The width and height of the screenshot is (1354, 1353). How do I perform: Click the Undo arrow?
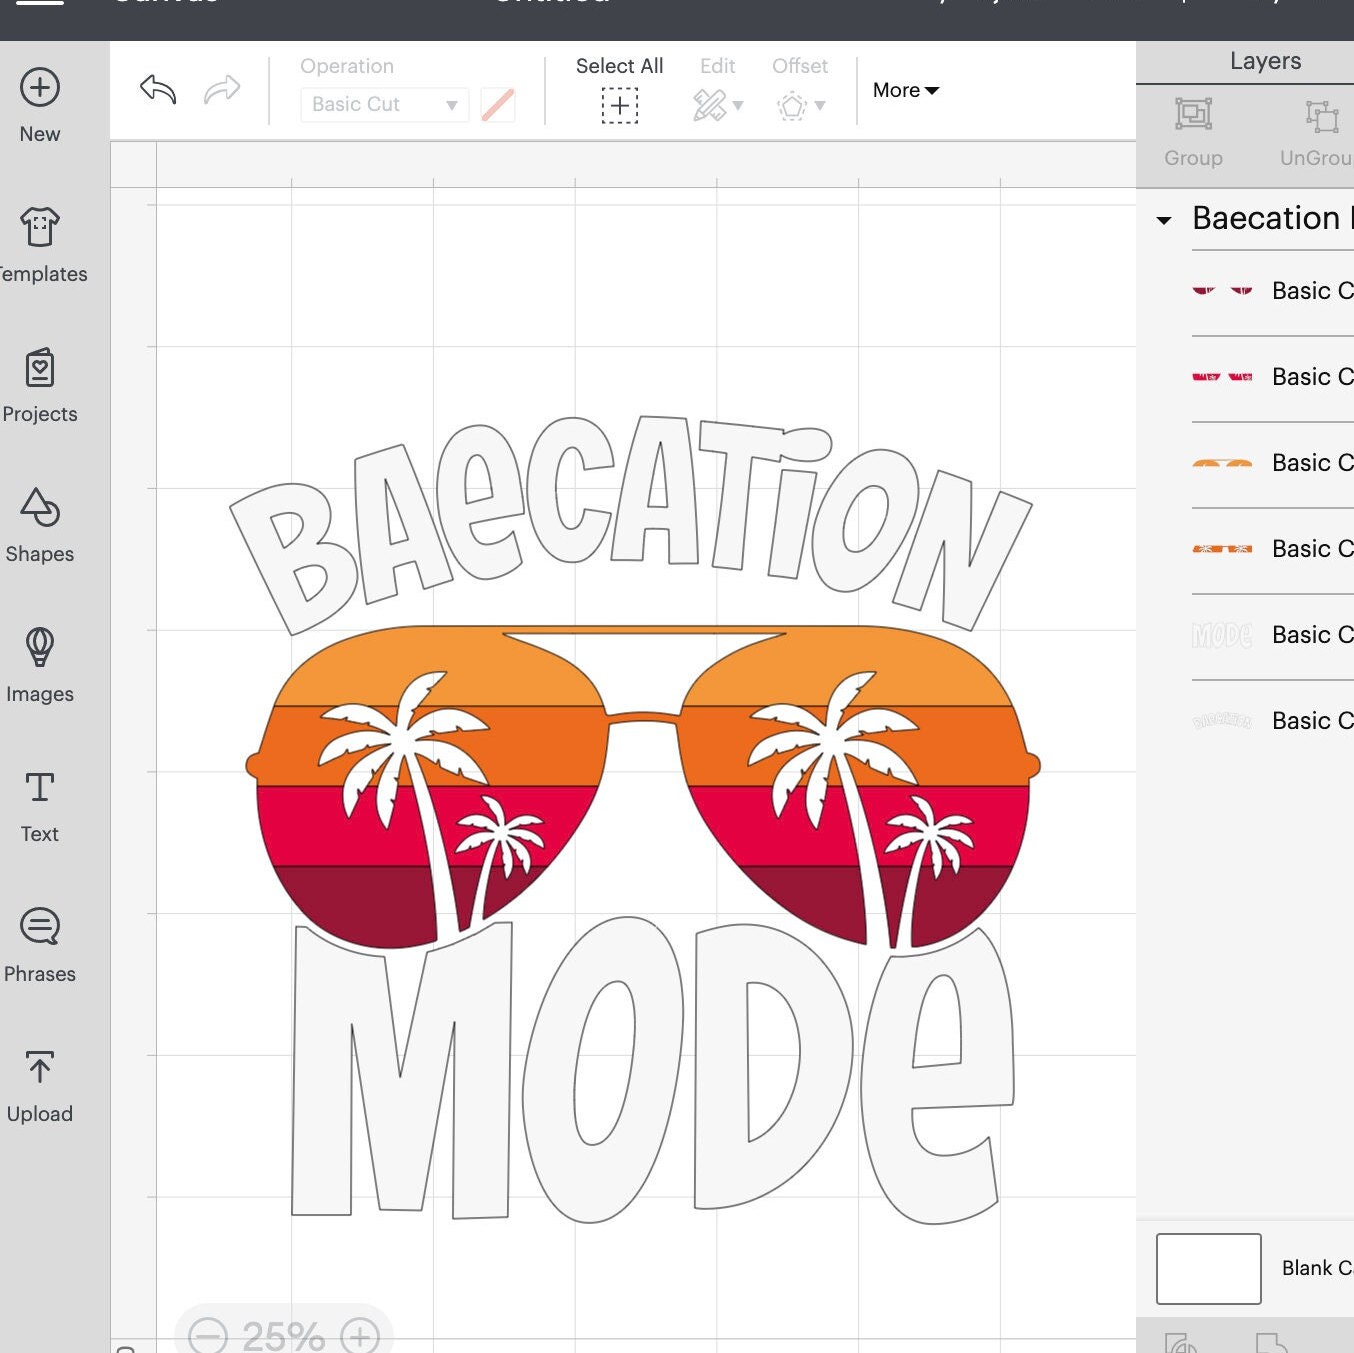click(x=159, y=90)
